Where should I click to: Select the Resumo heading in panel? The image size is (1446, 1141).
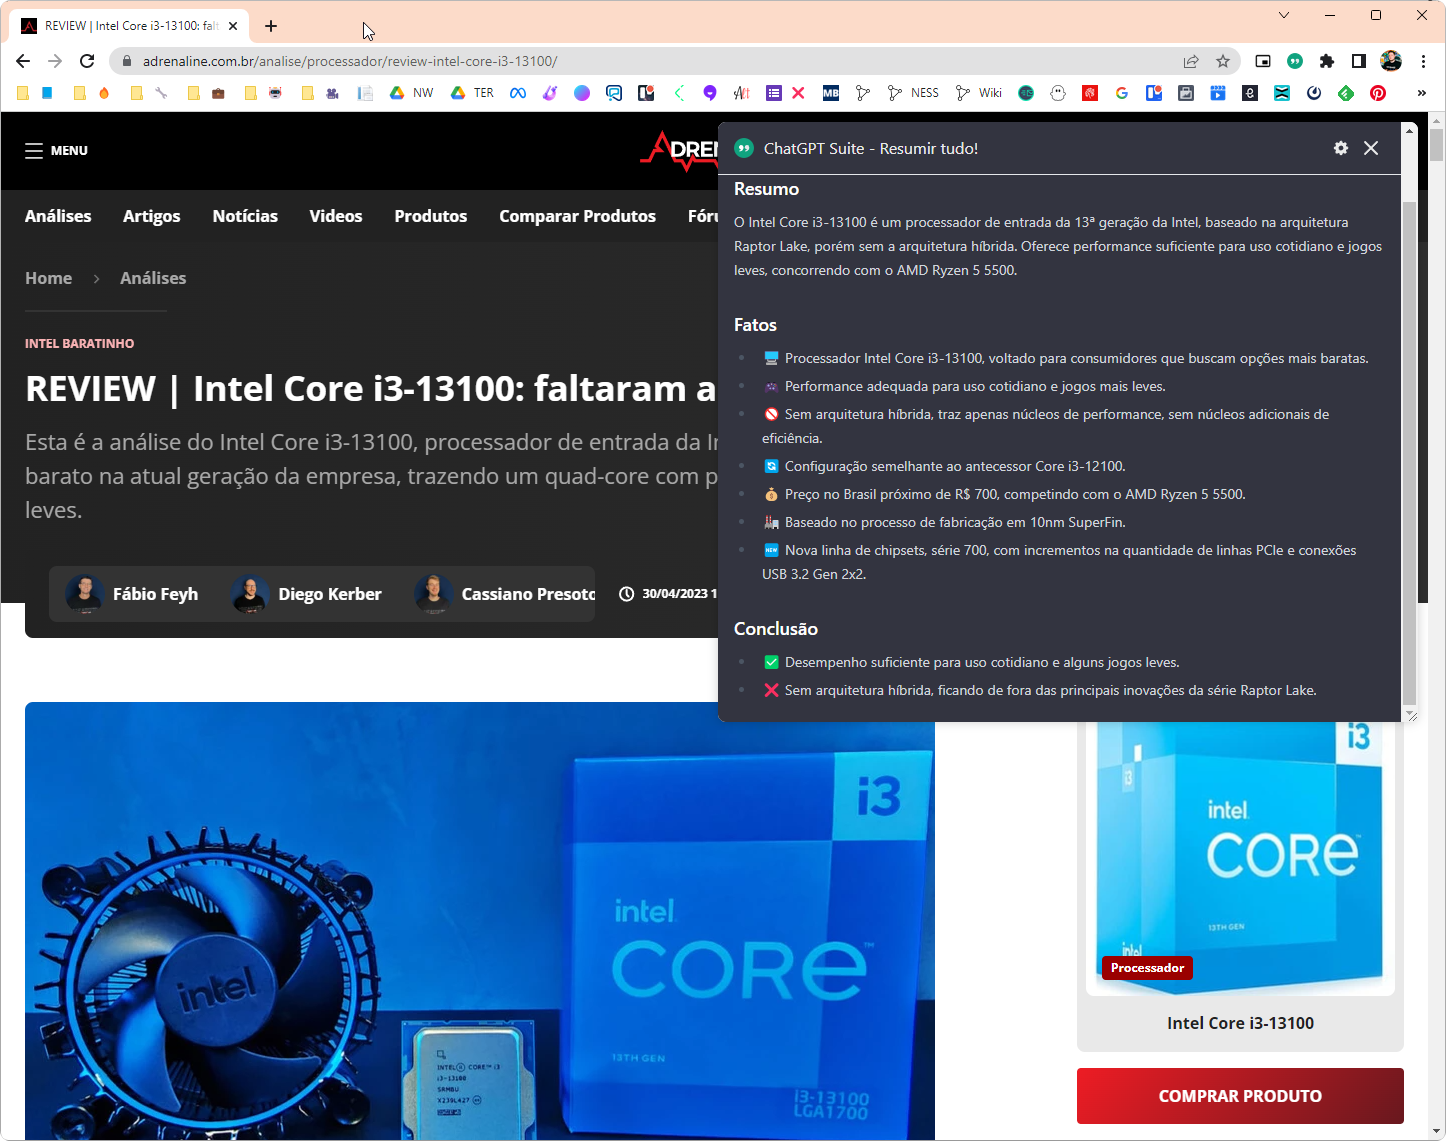point(766,189)
